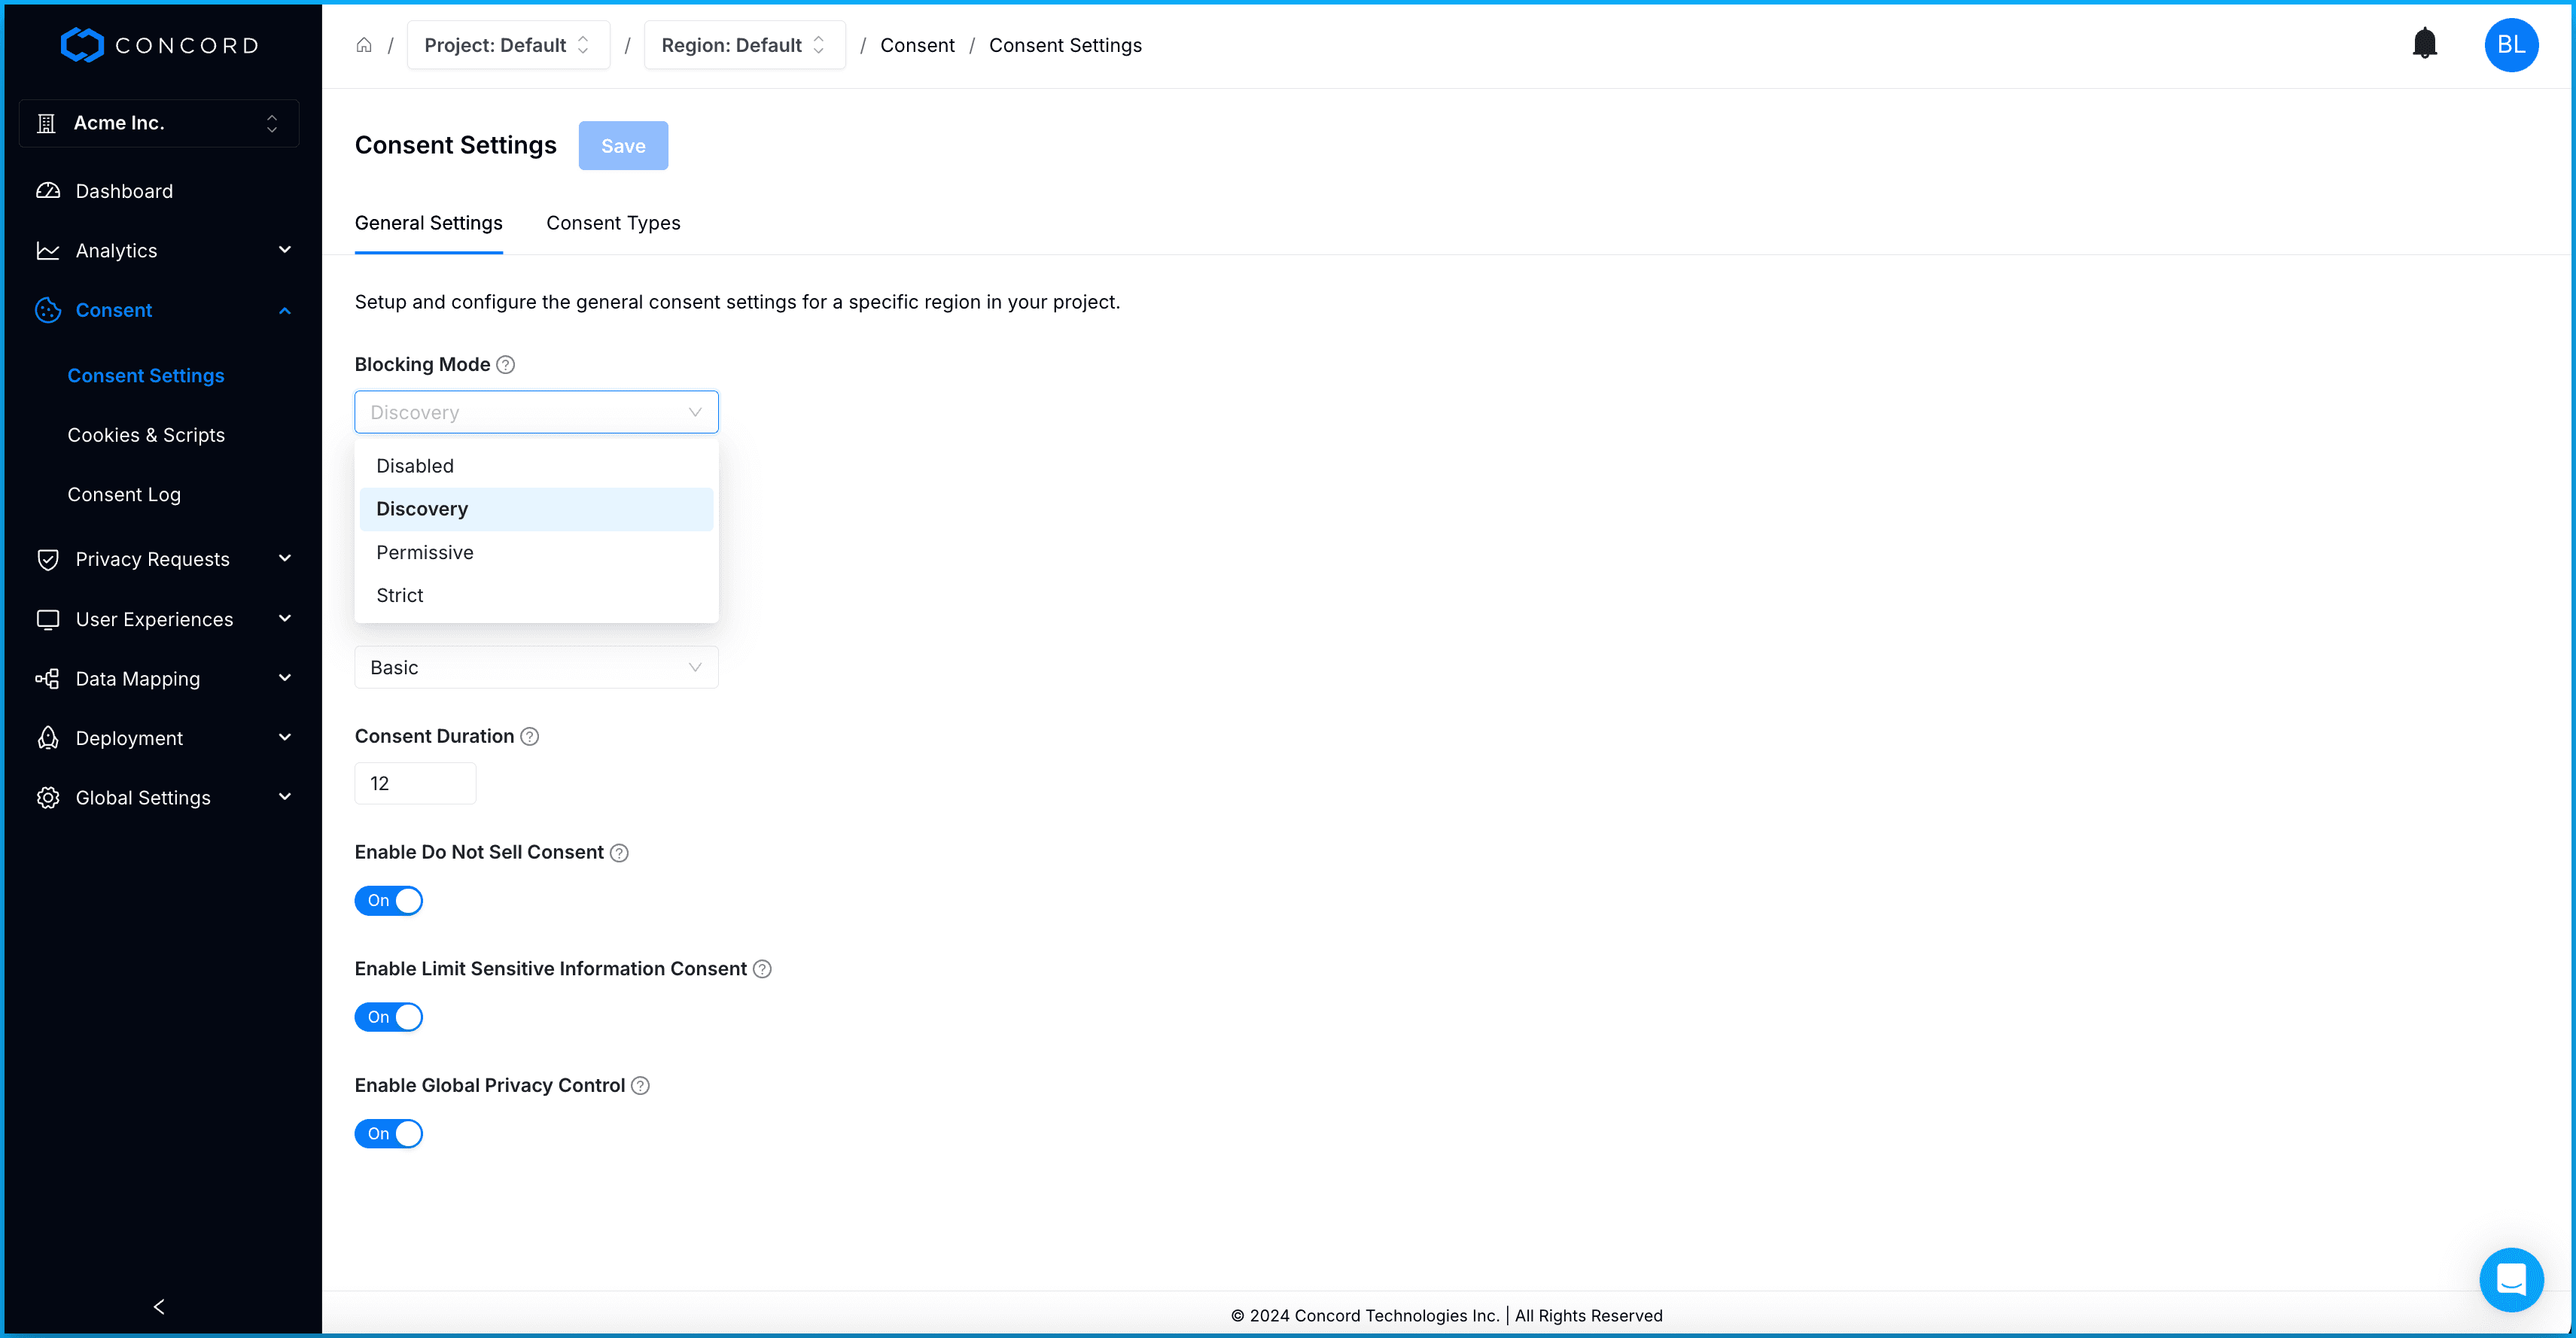
Task: Toggle off Enable Do Not Sell Consent
Action: point(389,901)
